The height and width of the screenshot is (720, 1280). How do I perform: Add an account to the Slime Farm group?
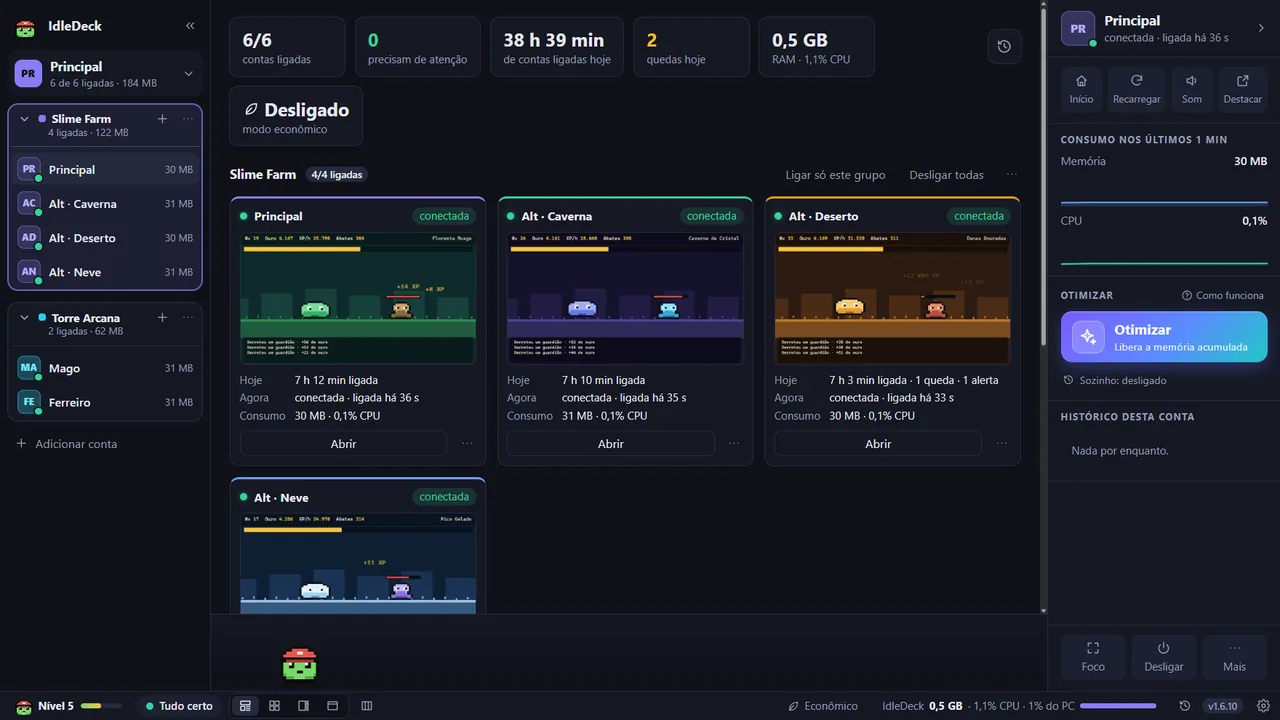coord(163,119)
